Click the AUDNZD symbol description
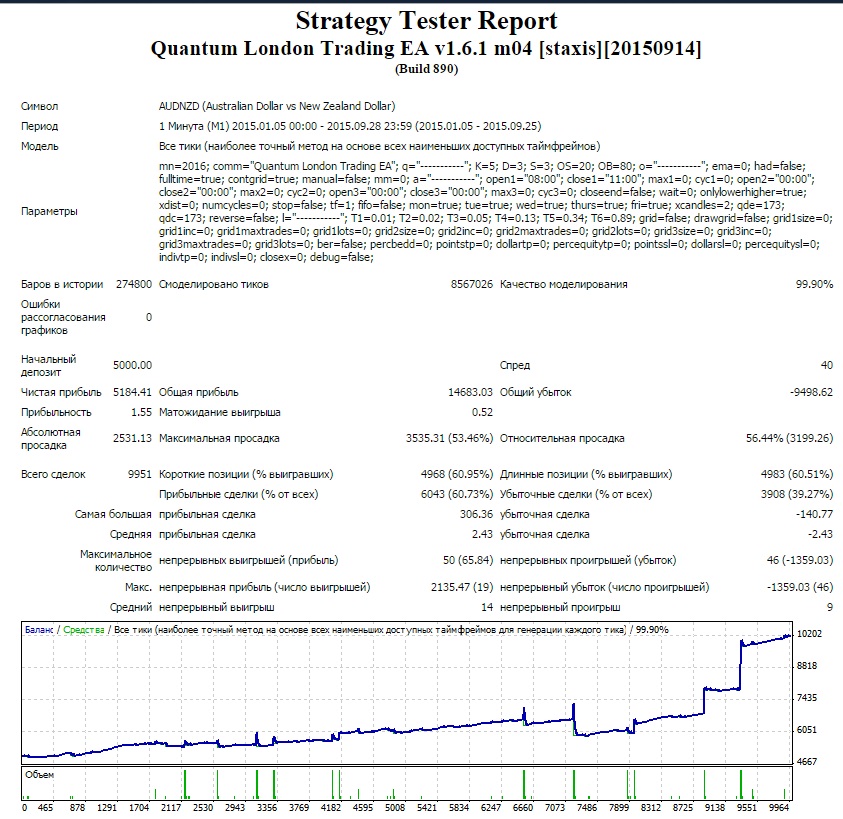 point(277,106)
